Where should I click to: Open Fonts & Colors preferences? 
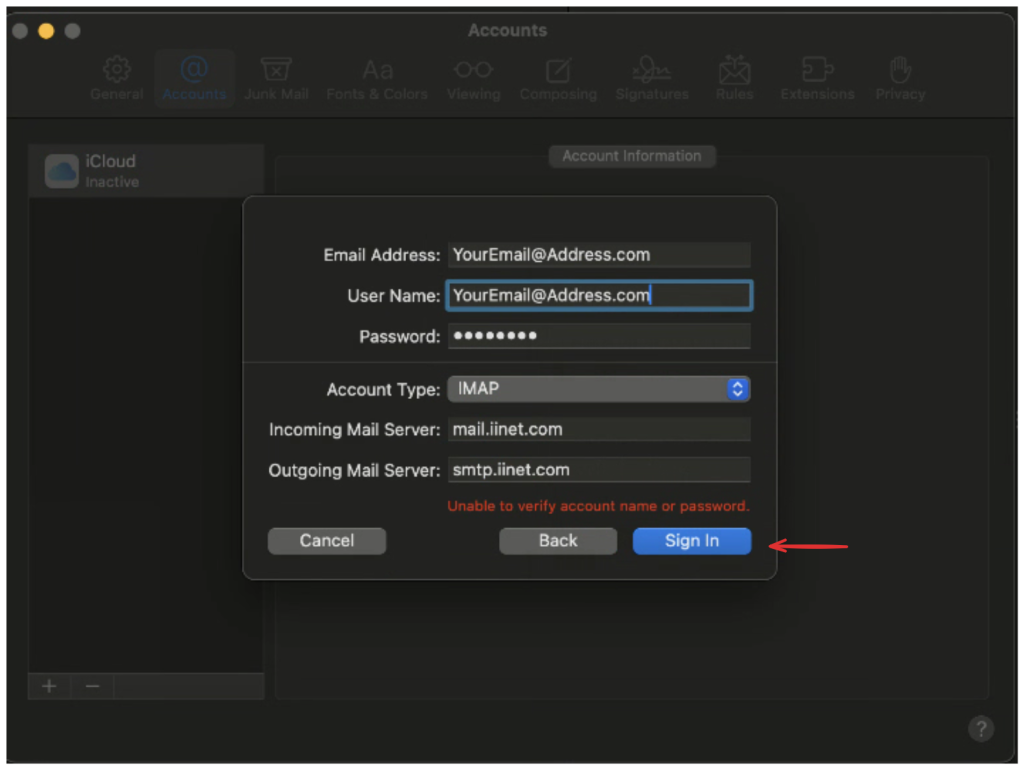(x=377, y=79)
